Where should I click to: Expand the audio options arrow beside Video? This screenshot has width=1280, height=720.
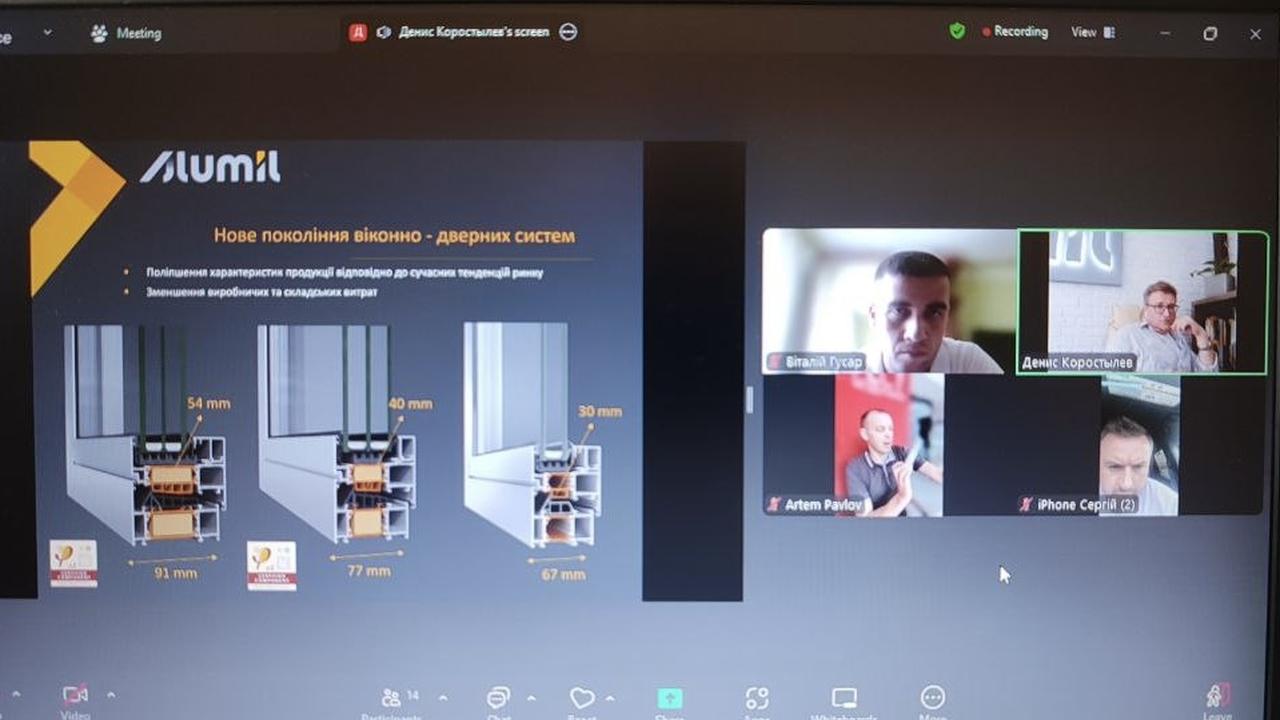16,693
